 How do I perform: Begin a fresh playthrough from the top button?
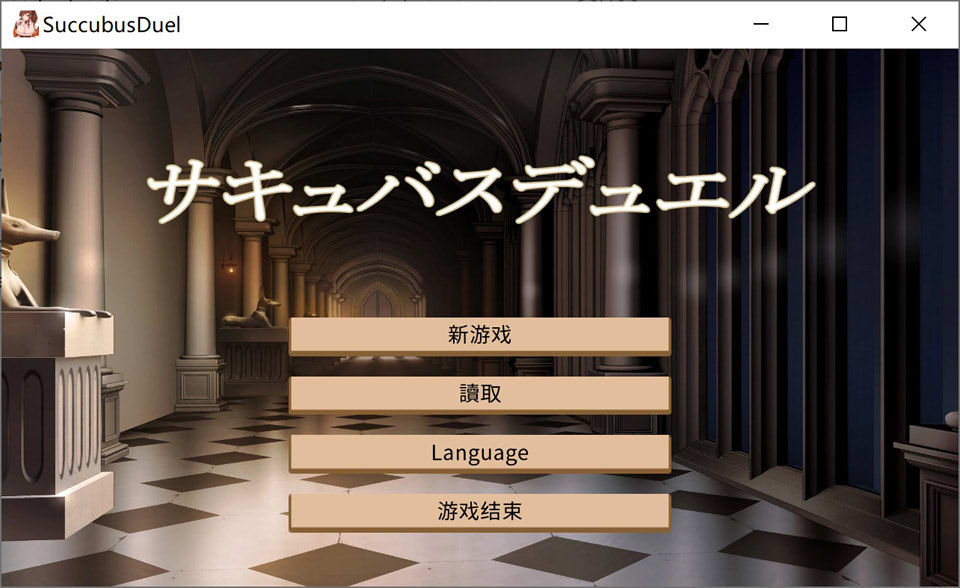coord(479,334)
